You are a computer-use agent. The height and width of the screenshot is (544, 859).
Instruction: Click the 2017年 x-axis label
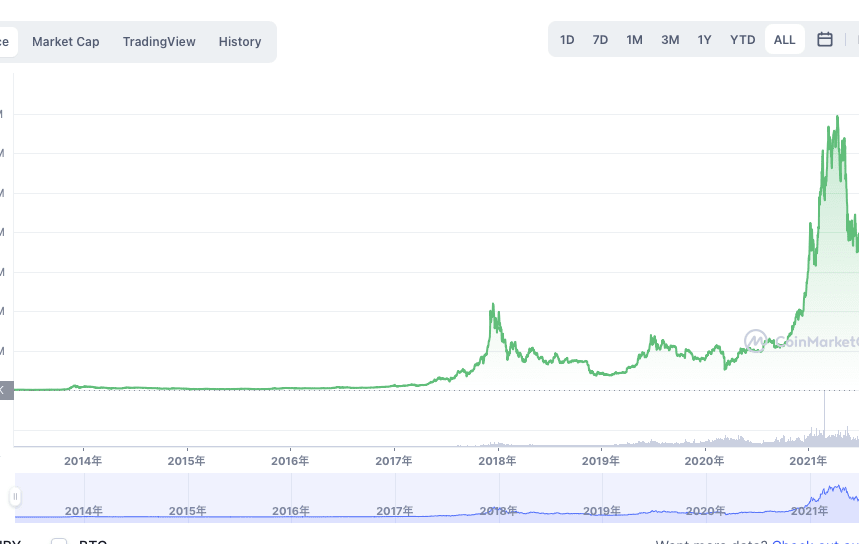(394, 461)
